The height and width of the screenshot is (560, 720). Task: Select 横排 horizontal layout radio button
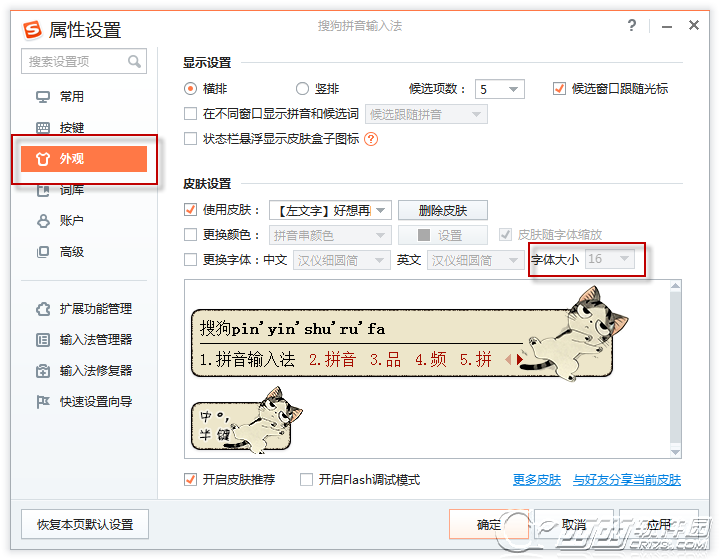(190, 89)
